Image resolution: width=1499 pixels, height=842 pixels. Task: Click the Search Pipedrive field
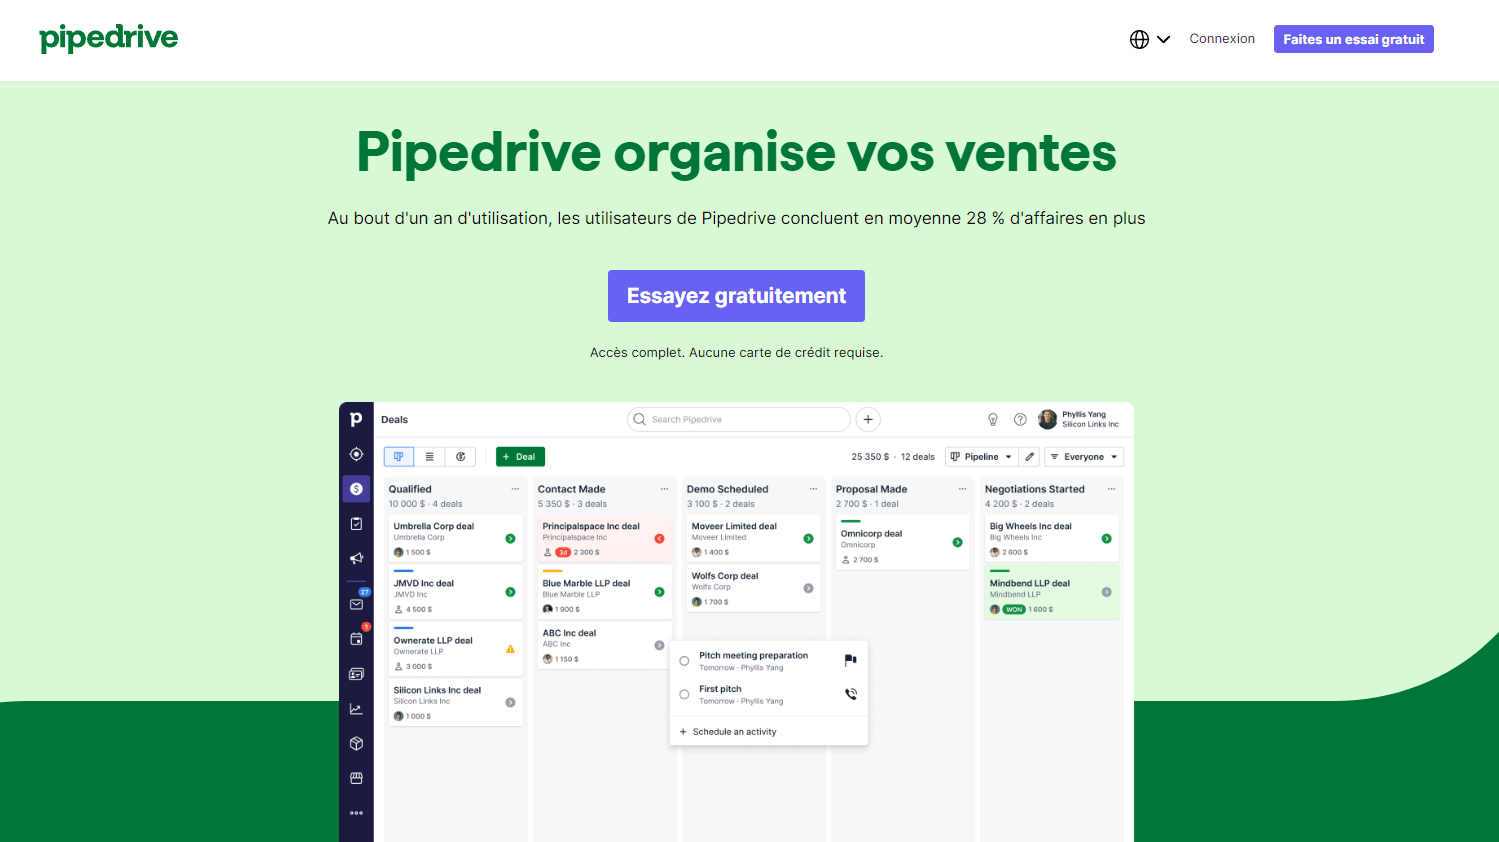coord(738,420)
